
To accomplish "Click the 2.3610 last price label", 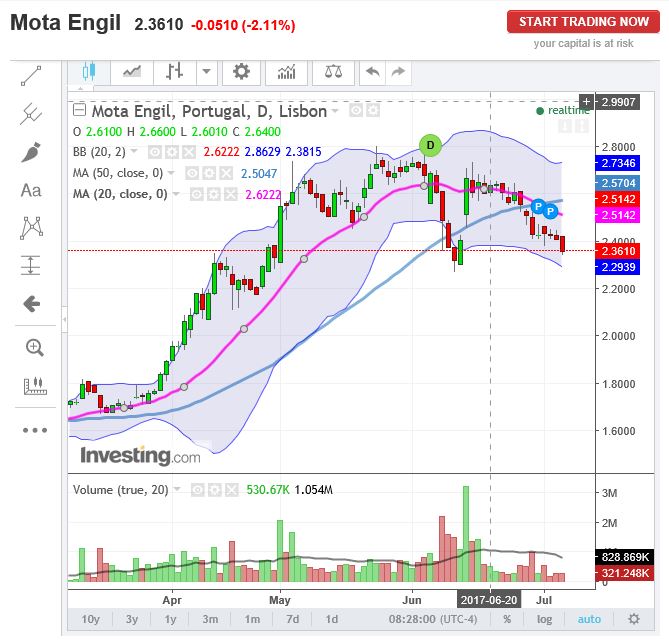I will click(x=617, y=251).
